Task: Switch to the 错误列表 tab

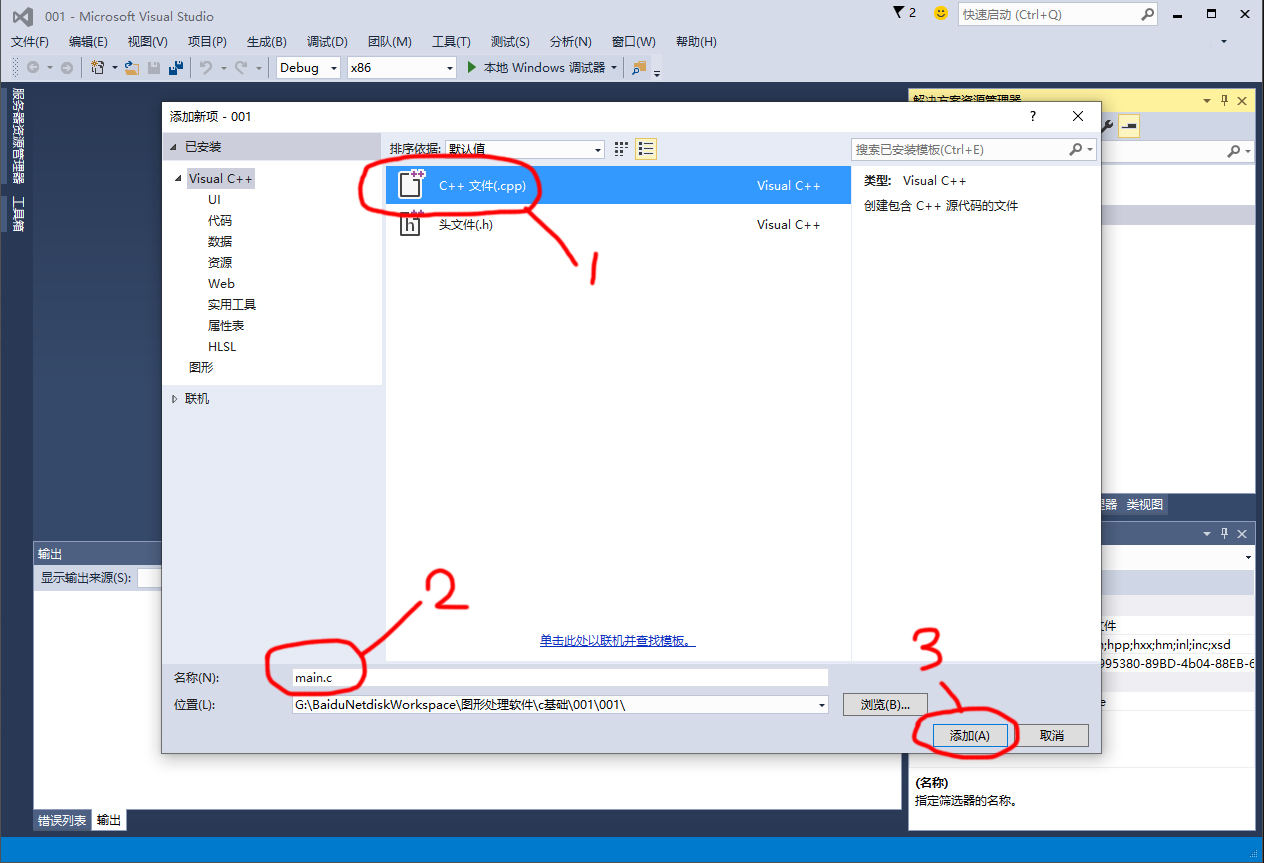Action: click(x=62, y=820)
